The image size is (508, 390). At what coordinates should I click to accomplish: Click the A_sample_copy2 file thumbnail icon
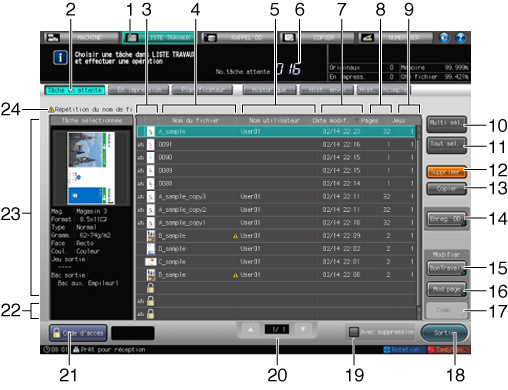[x=151, y=210]
